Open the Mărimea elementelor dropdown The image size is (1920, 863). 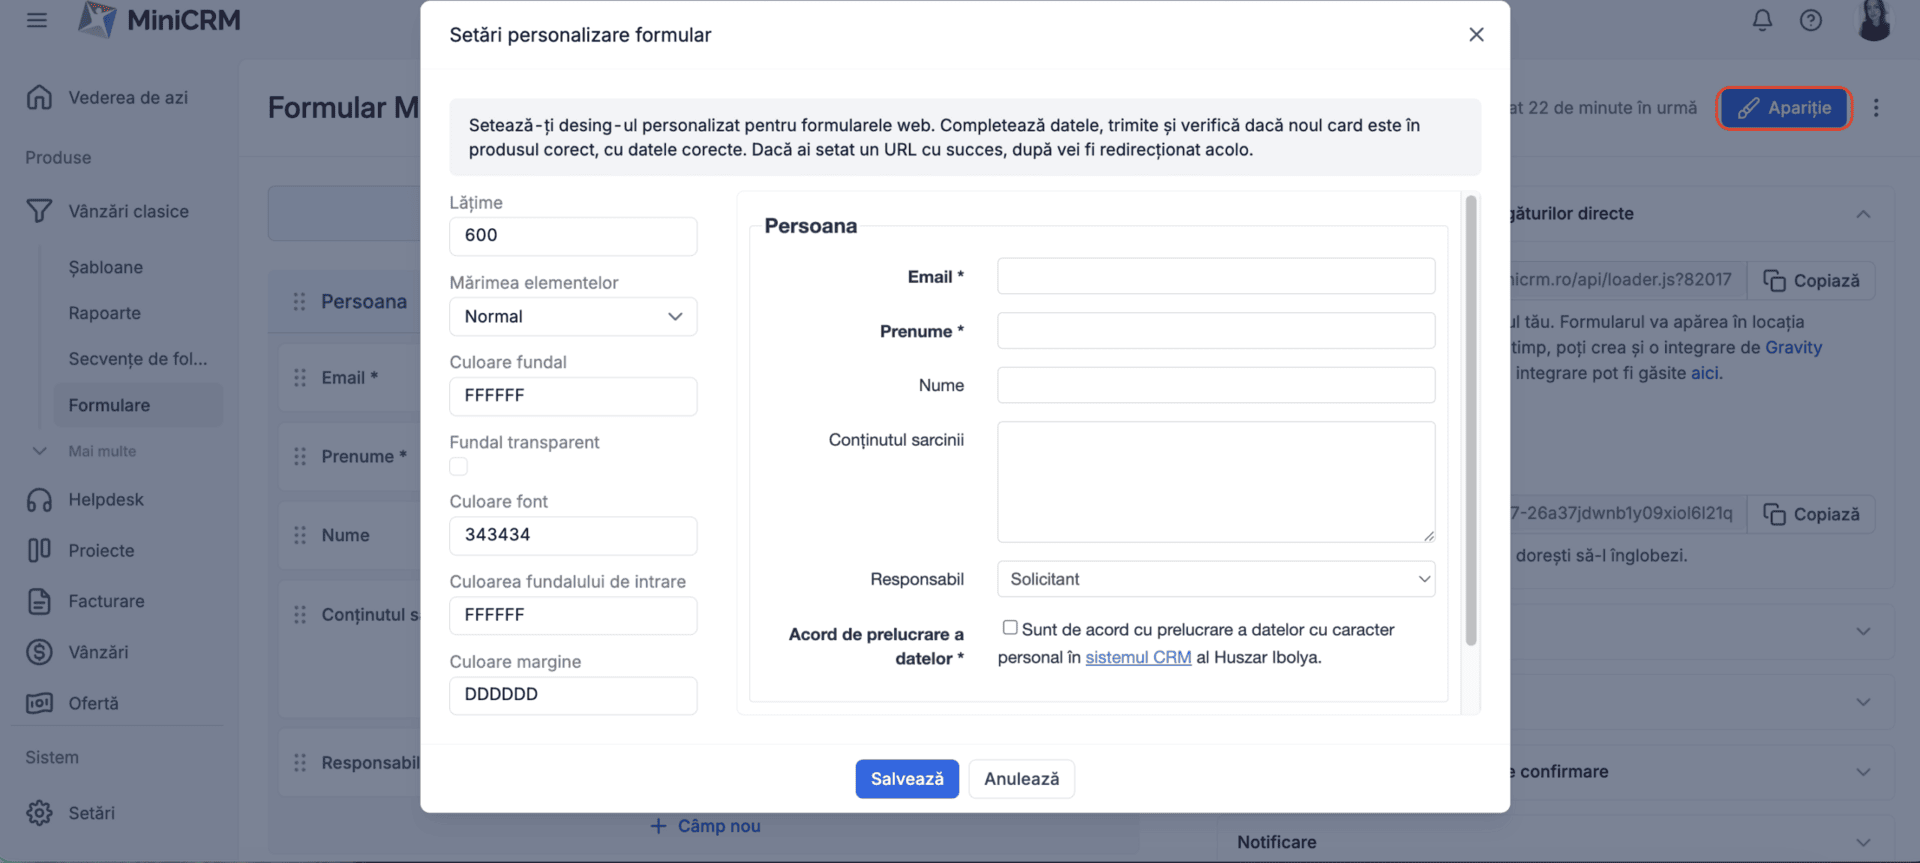click(x=573, y=317)
